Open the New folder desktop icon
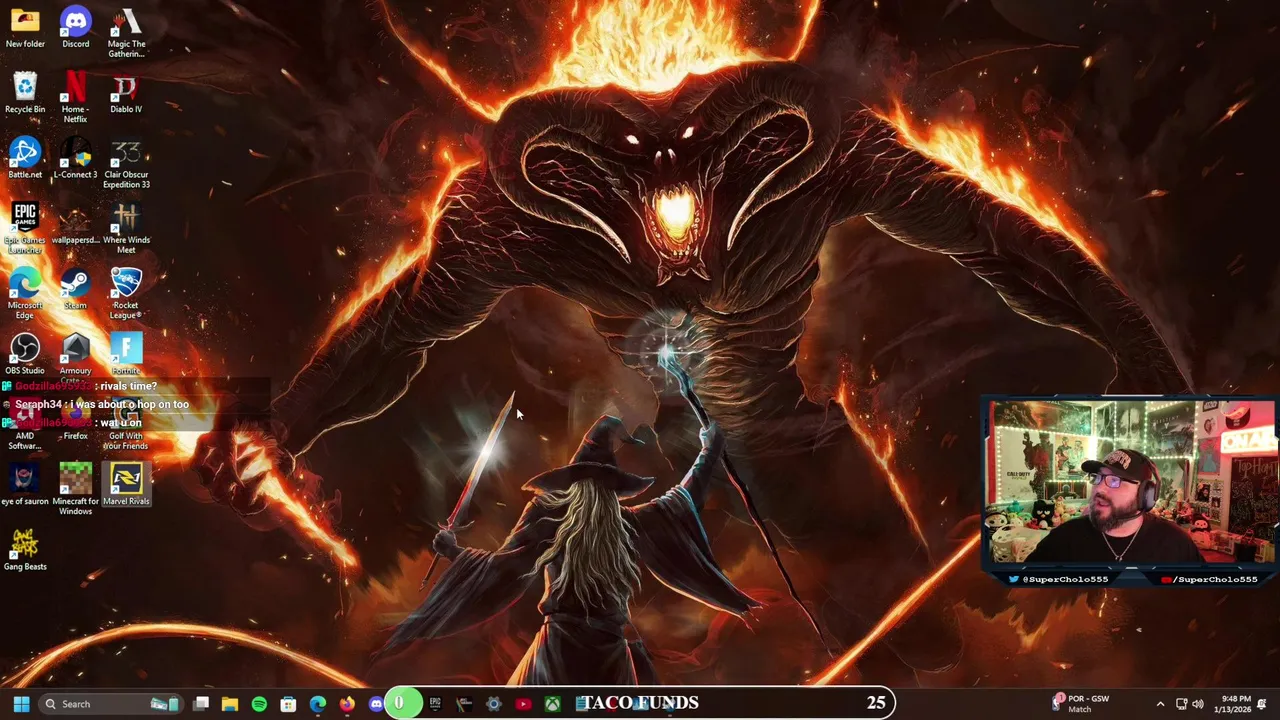 point(25,28)
